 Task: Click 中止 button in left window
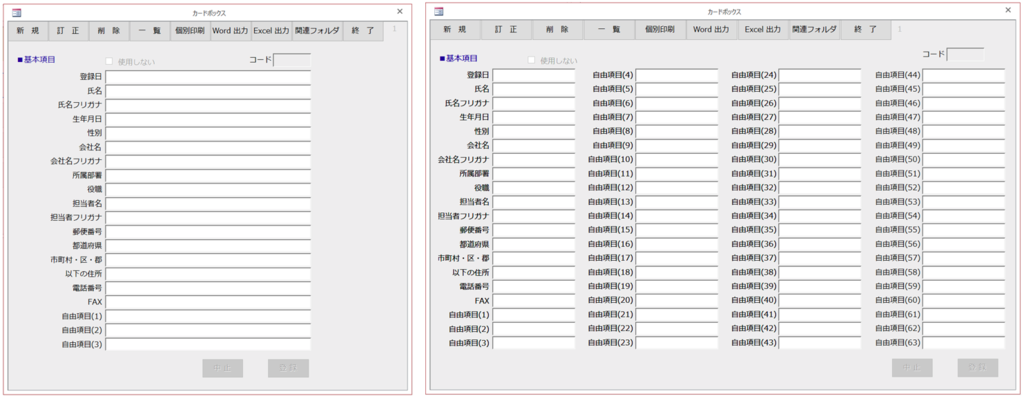[x=223, y=368]
